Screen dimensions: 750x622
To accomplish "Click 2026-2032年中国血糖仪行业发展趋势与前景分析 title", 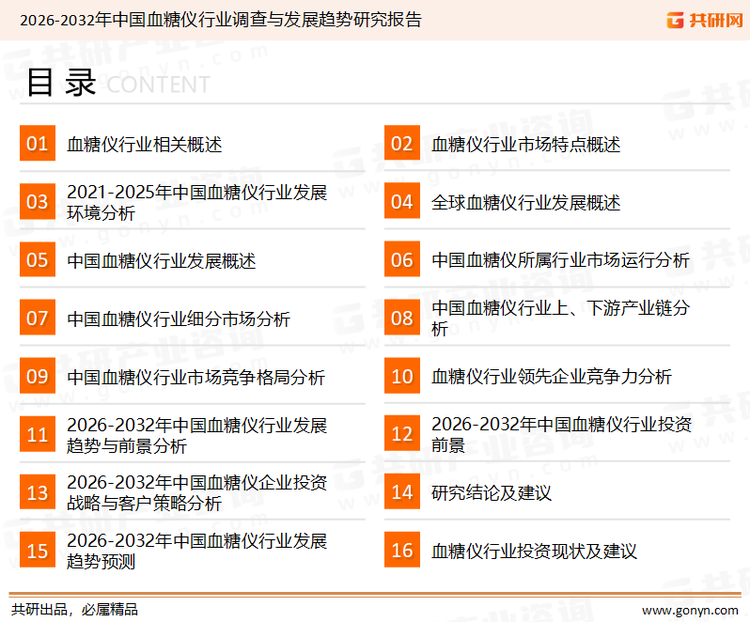I will point(197,435).
